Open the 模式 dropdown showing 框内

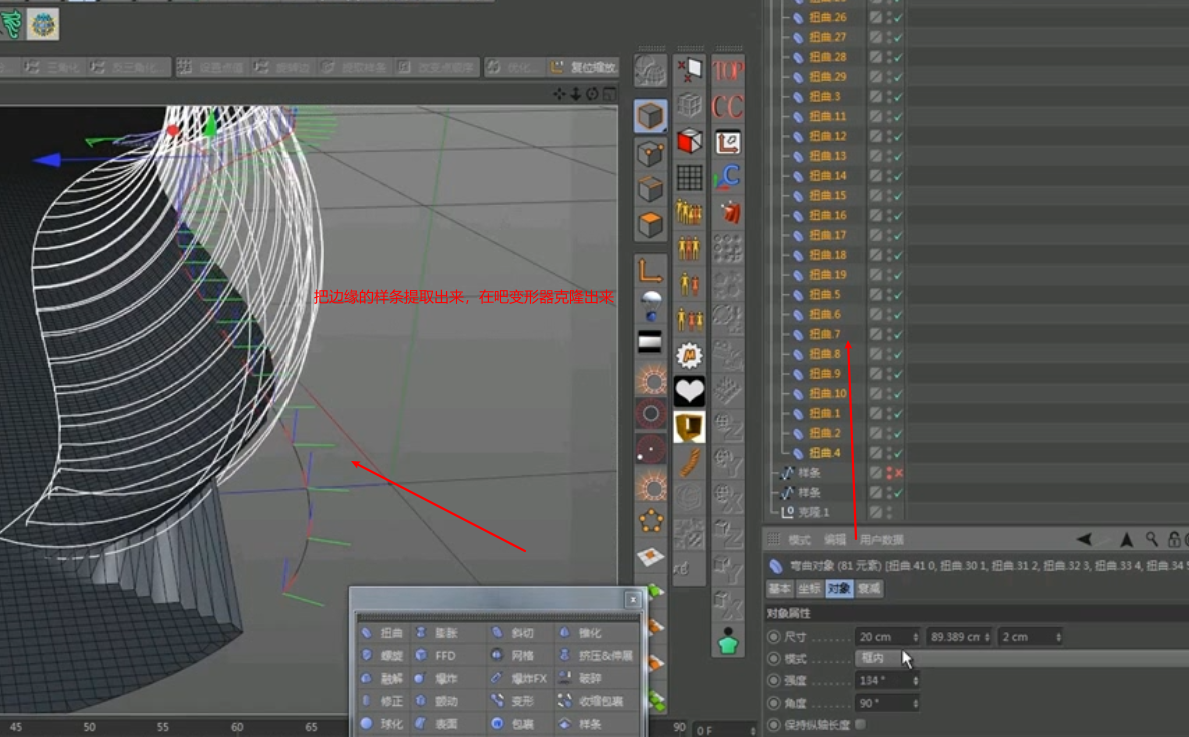tap(1021, 658)
